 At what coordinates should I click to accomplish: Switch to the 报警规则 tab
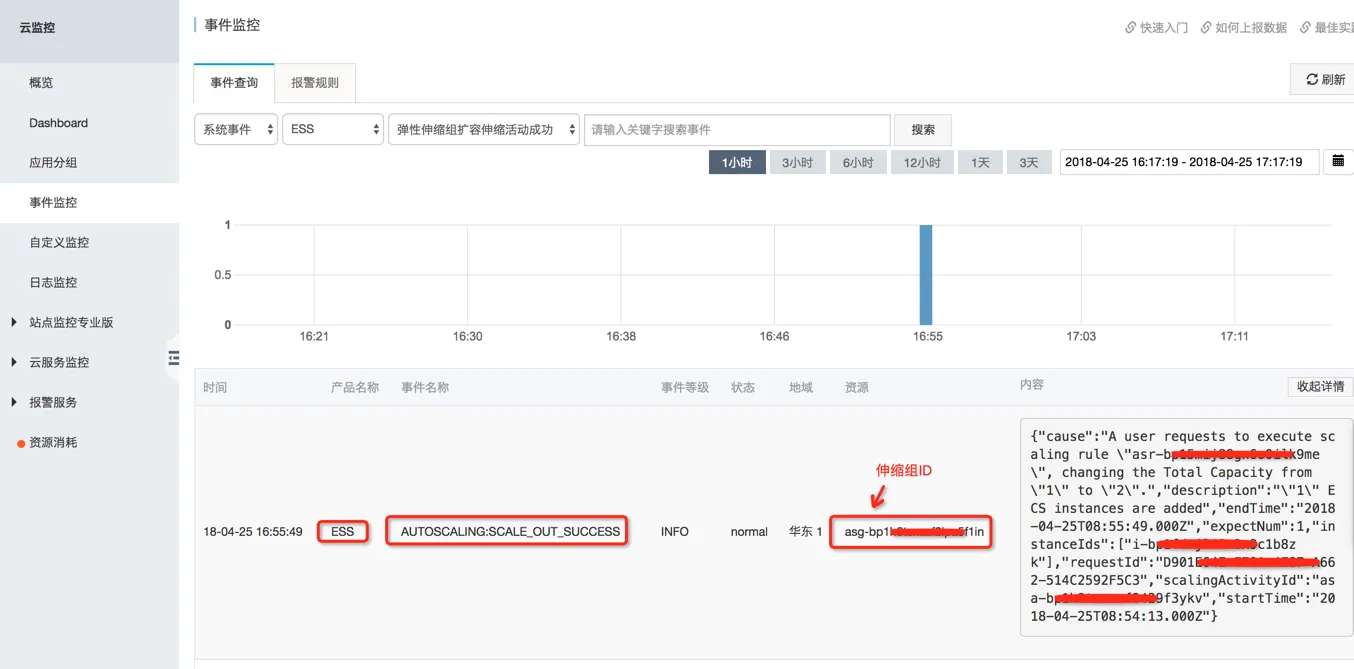pos(315,83)
